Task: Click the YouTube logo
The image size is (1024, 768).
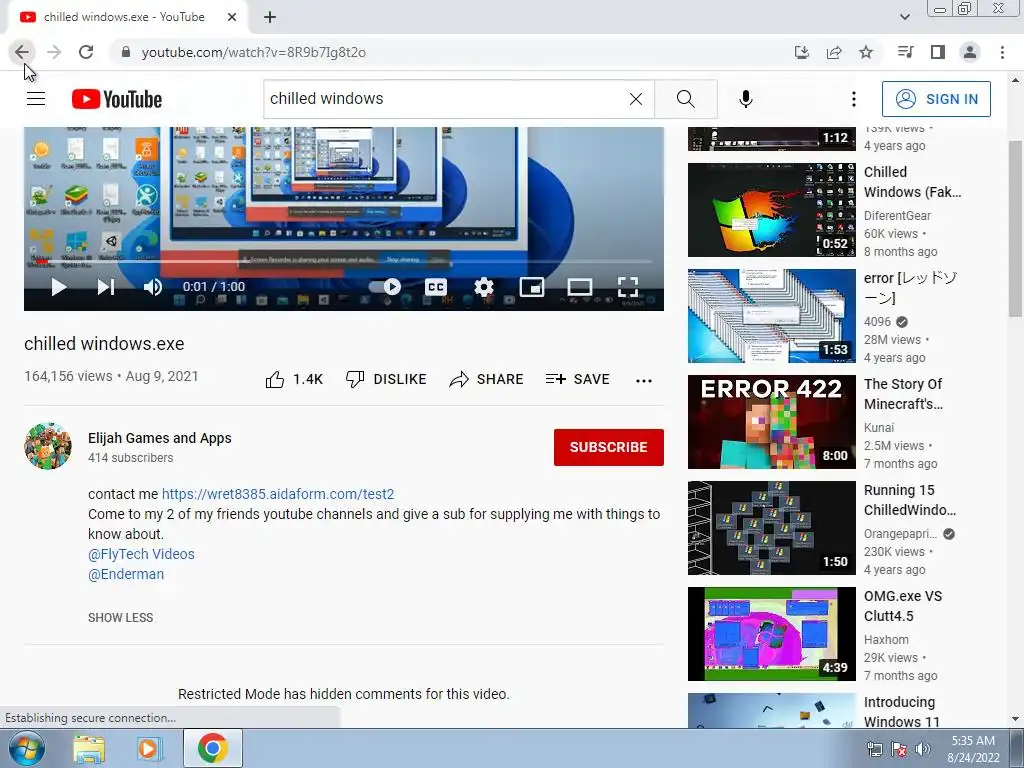Action: point(117,99)
